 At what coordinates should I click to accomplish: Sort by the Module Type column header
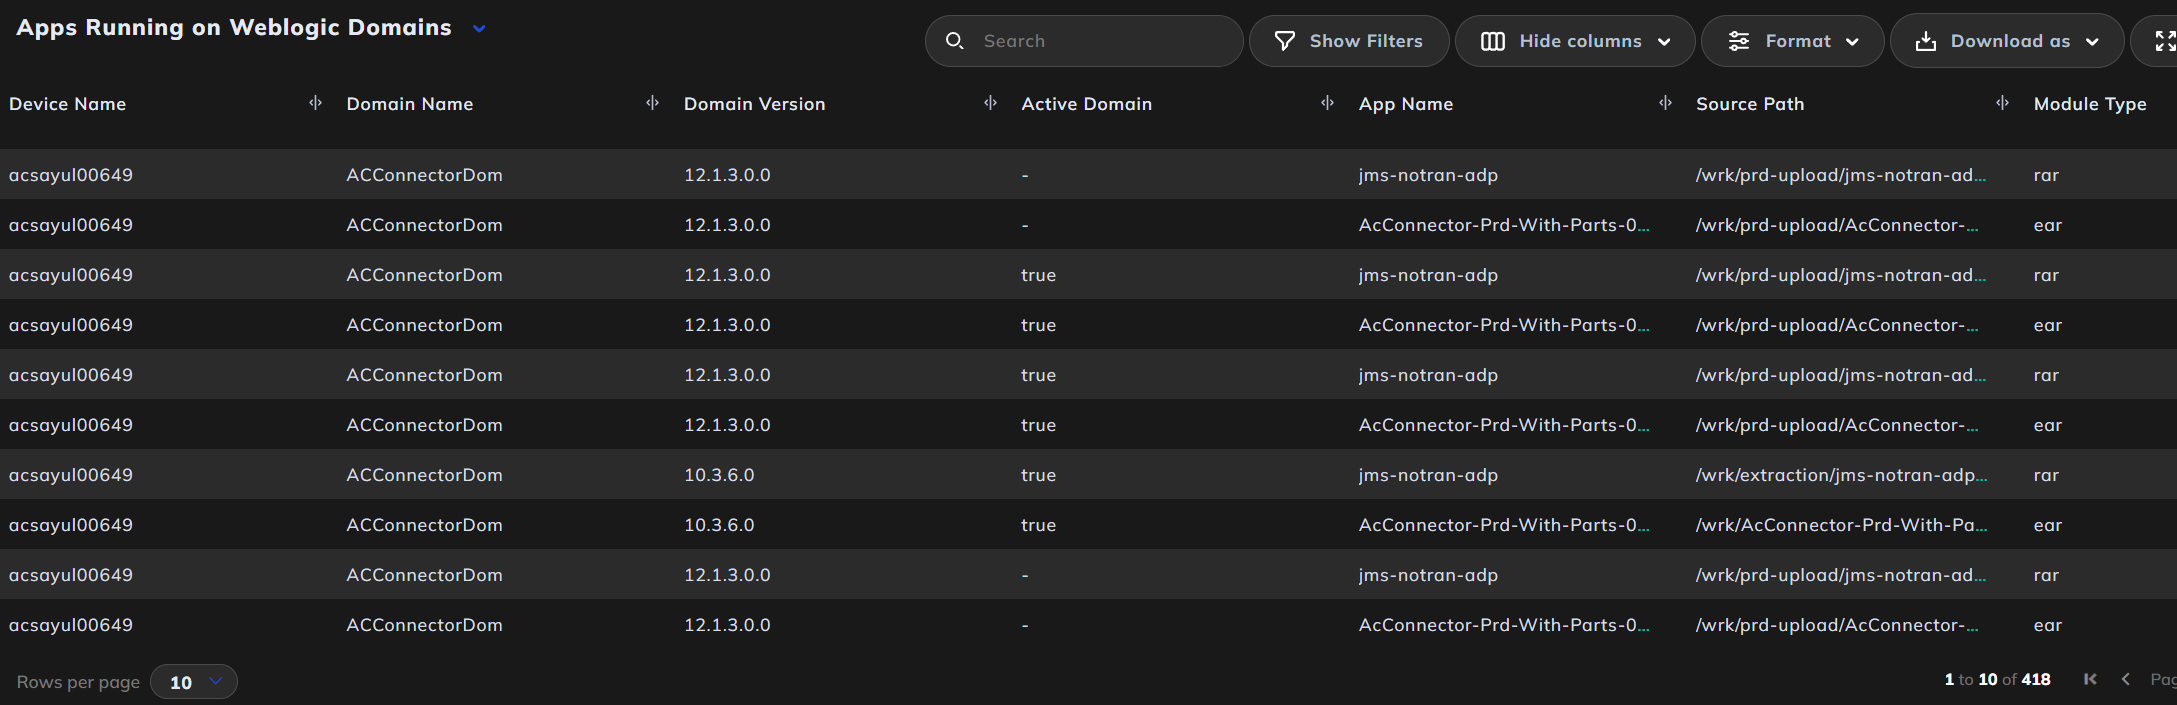pyautogui.click(x=2090, y=104)
